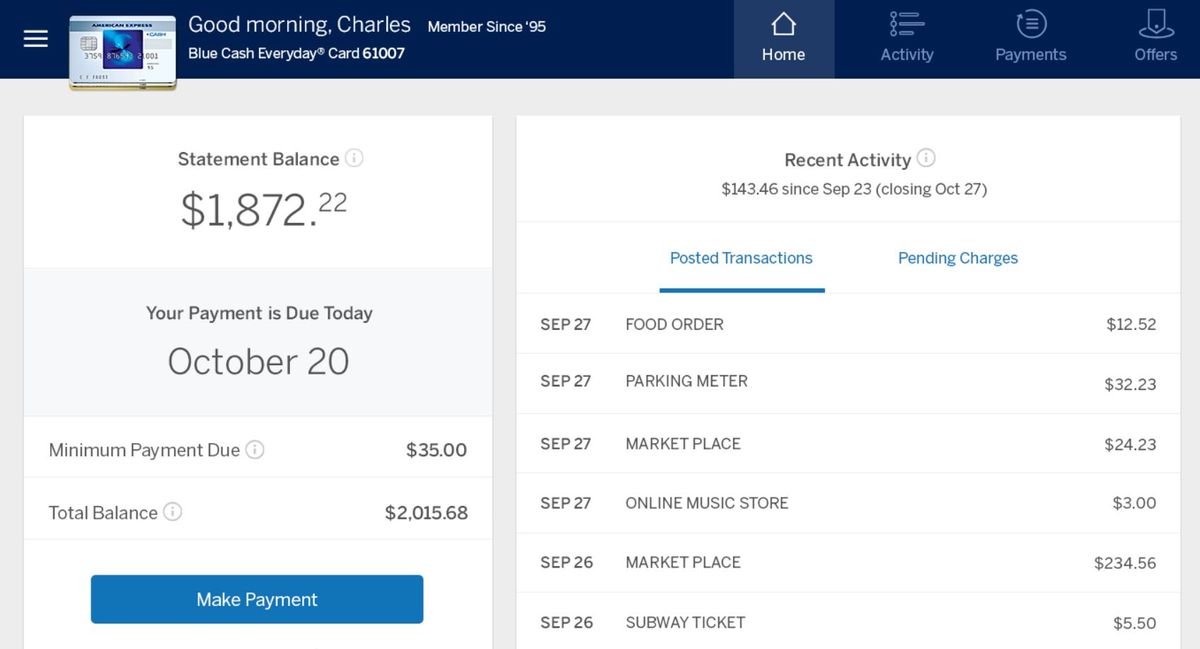The height and width of the screenshot is (649, 1200).
Task: Open the hamburger navigation menu
Action: (35, 39)
